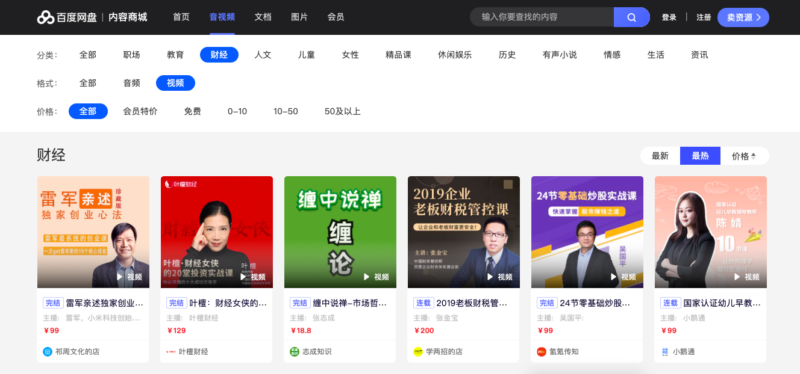The height and width of the screenshot is (374, 800).
Task: Open the 文档 nav tab
Action: pos(263,17)
